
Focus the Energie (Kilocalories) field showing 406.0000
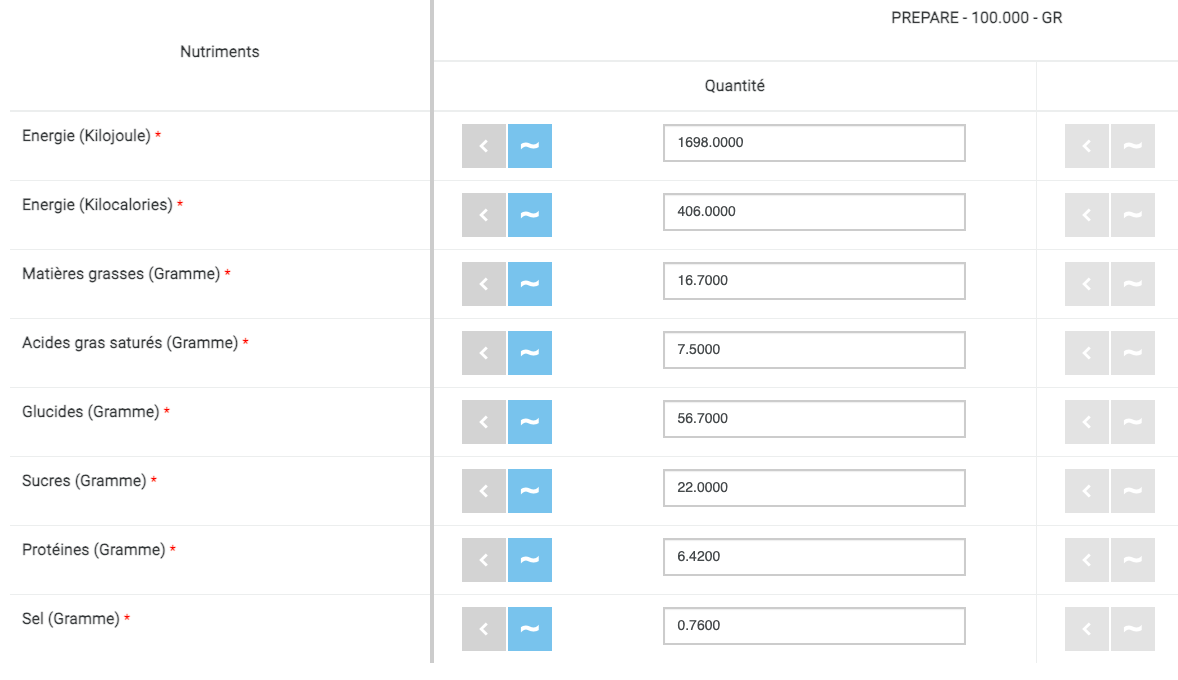coord(814,212)
